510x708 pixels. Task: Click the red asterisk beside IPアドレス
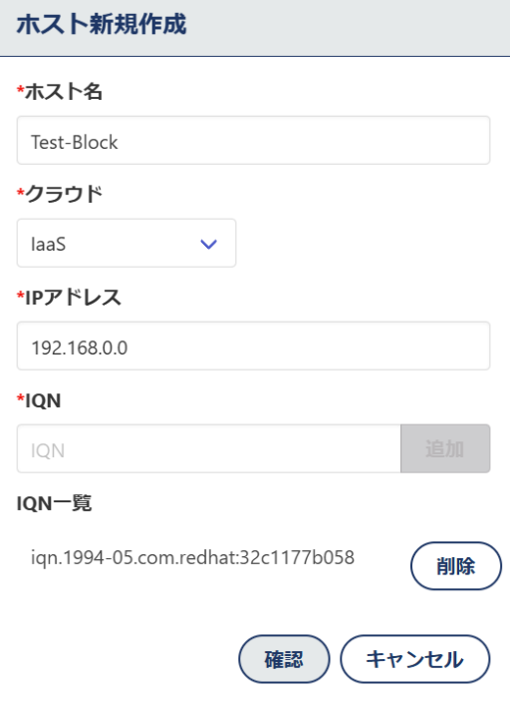[x=20, y=295]
